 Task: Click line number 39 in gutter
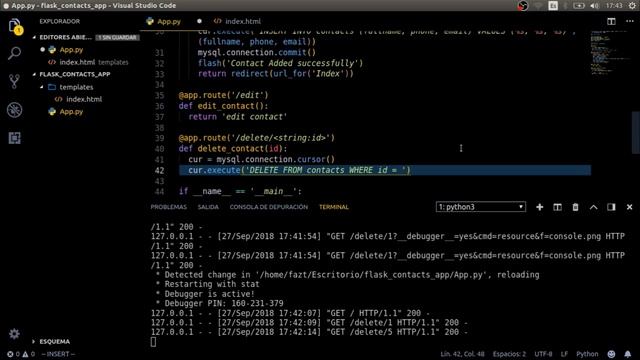tap(159, 138)
